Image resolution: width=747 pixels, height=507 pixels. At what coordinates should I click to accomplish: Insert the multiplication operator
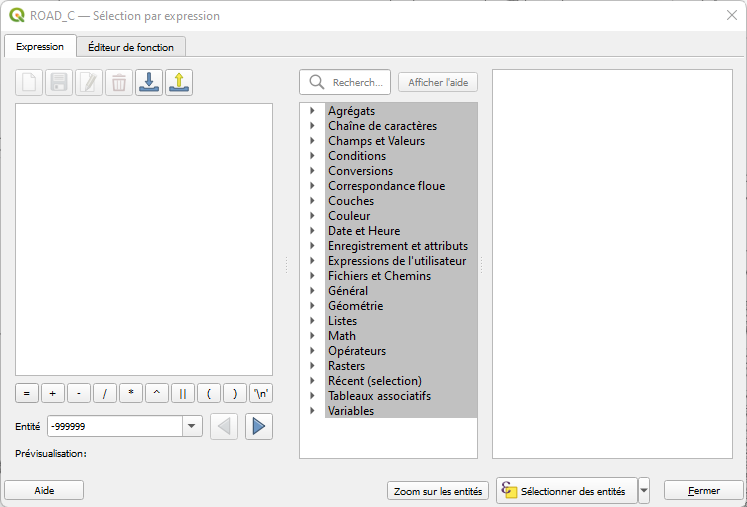coord(131,394)
